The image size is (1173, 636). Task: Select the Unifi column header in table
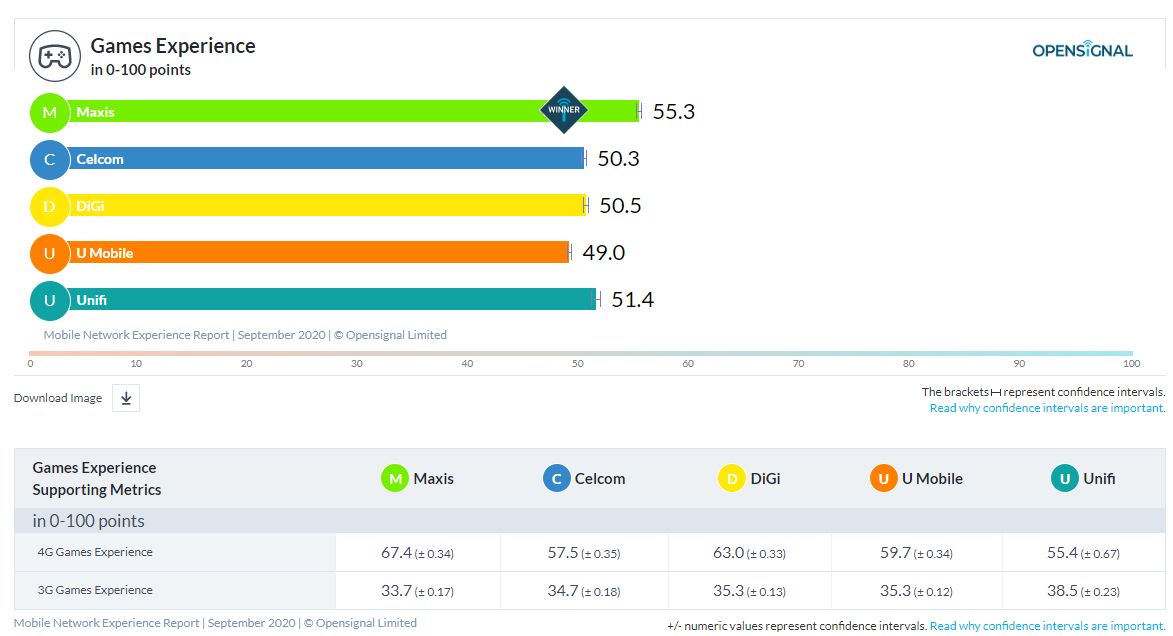click(x=1083, y=479)
